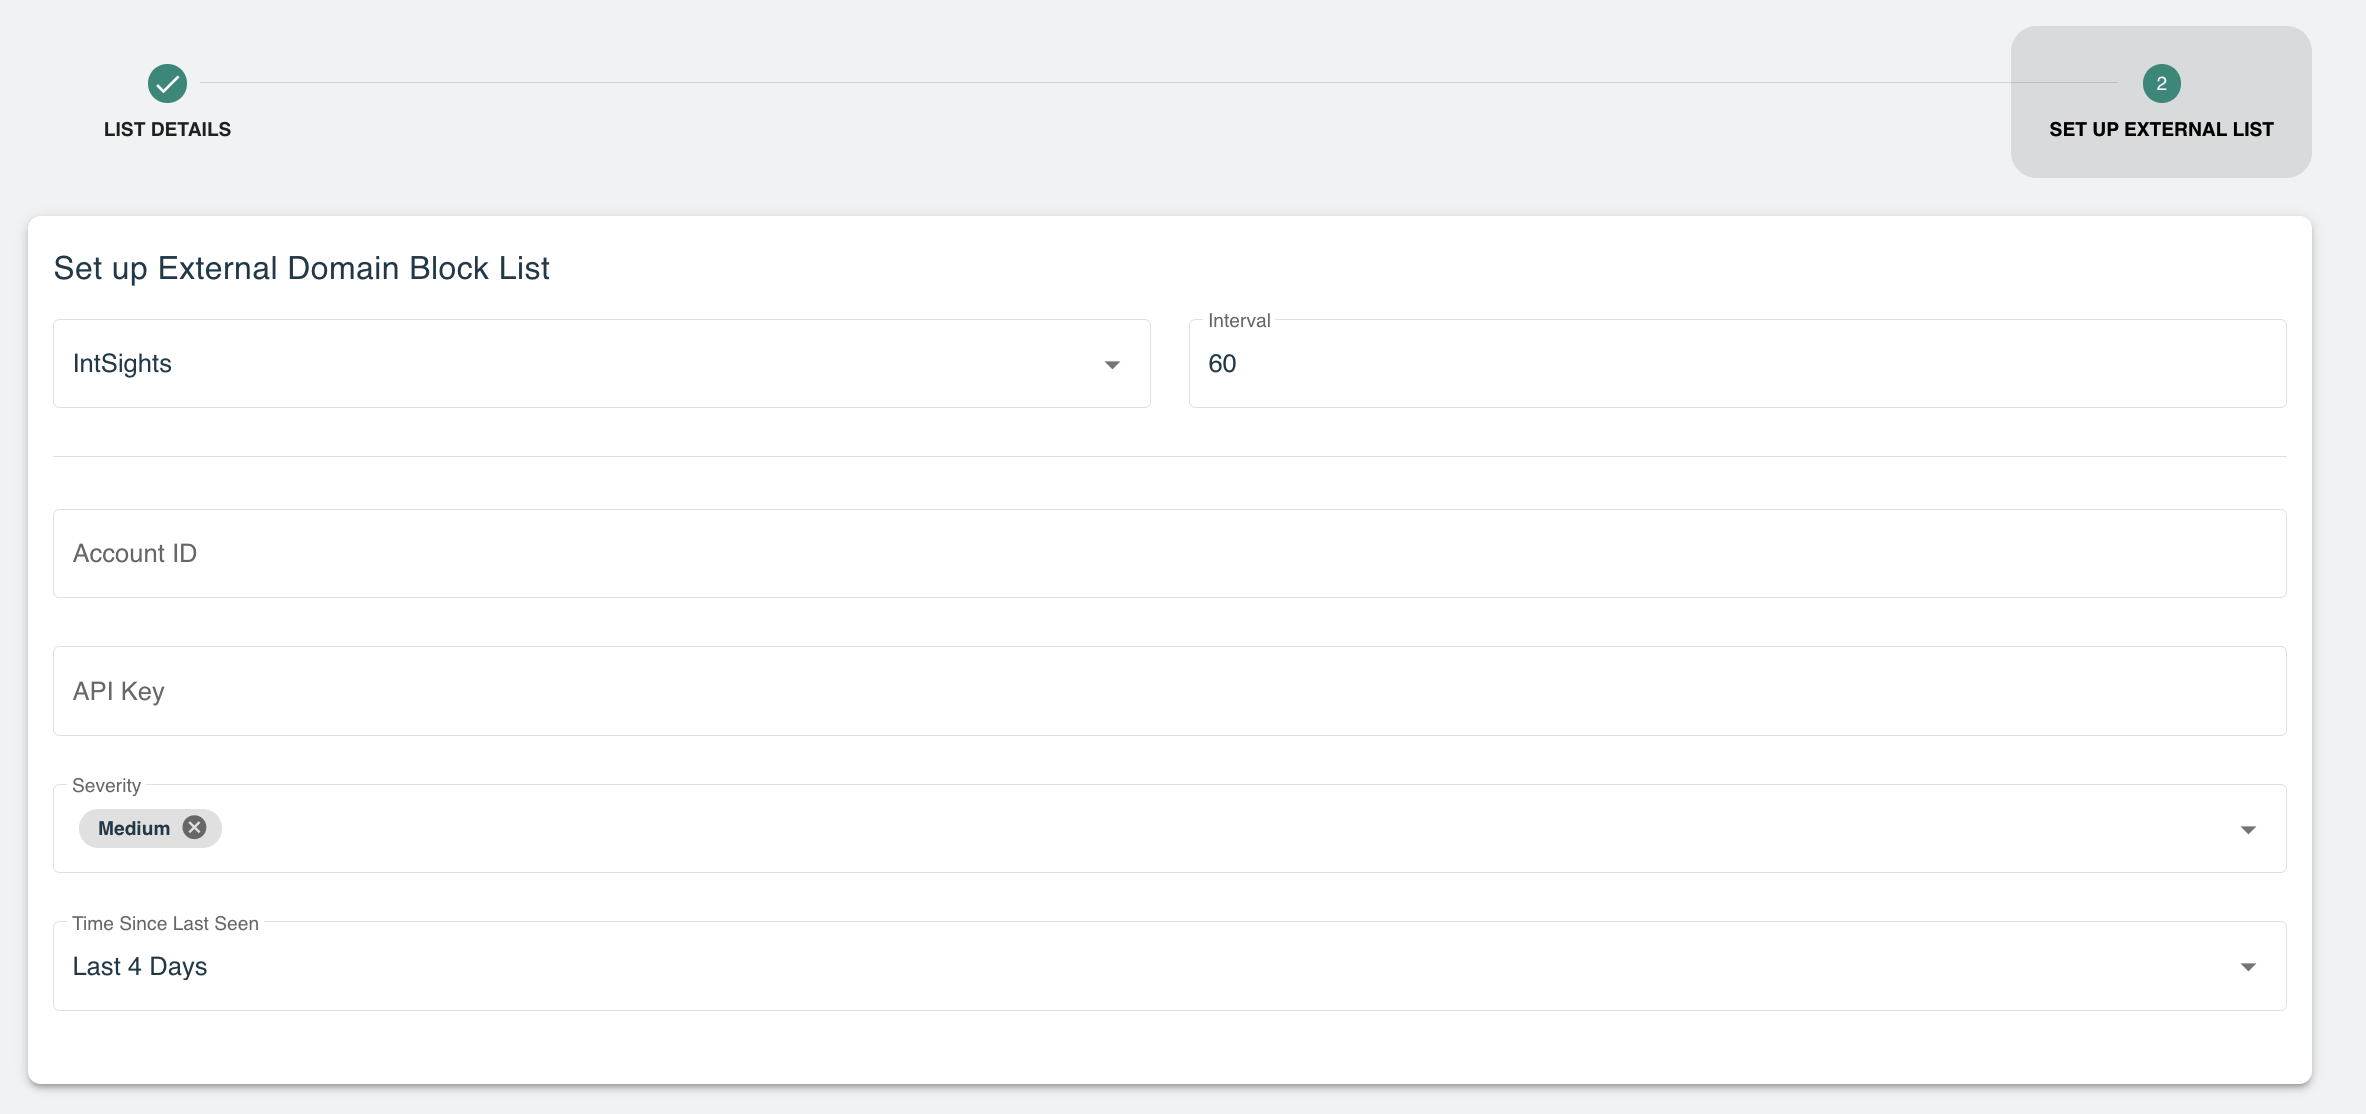Click the IntSights dropdown arrow
The width and height of the screenshot is (2366, 1114).
(1112, 365)
